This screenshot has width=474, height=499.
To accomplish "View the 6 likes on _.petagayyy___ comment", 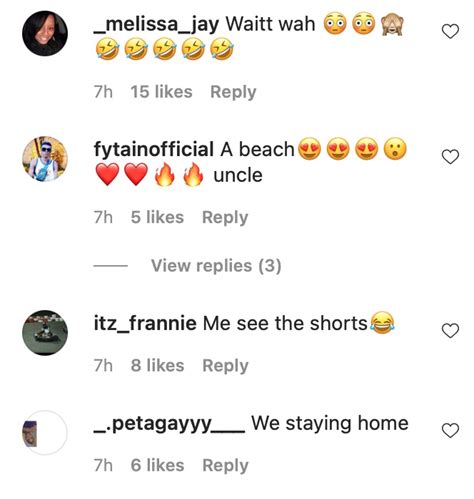I will (157, 465).
